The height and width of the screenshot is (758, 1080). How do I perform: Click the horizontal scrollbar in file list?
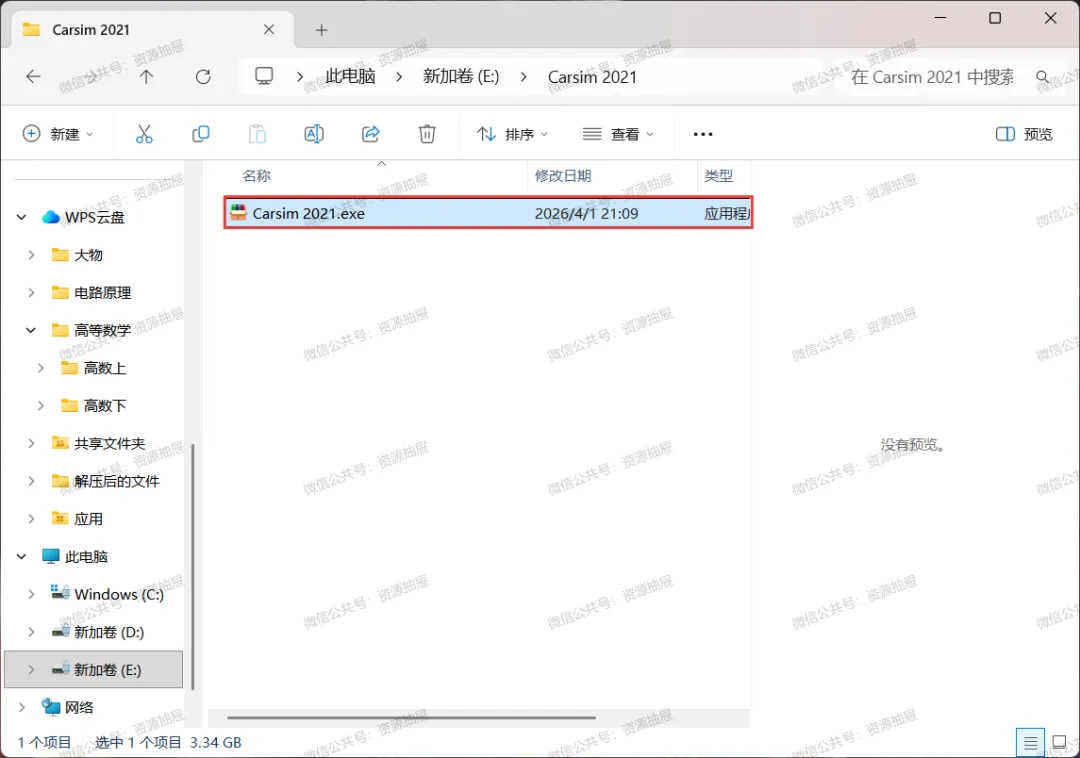pyautogui.click(x=411, y=717)
